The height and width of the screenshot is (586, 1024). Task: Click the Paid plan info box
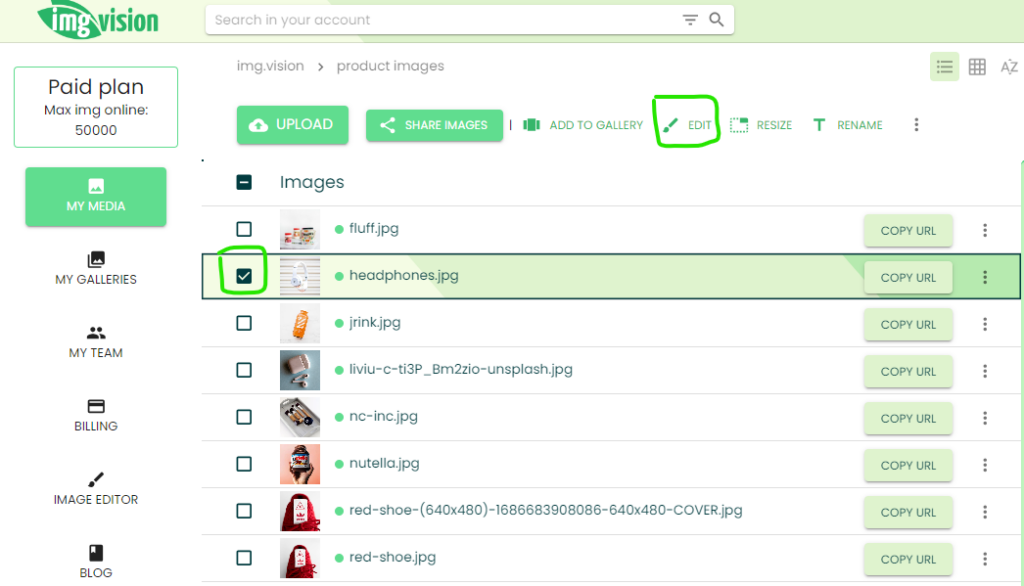pos(96,107)
